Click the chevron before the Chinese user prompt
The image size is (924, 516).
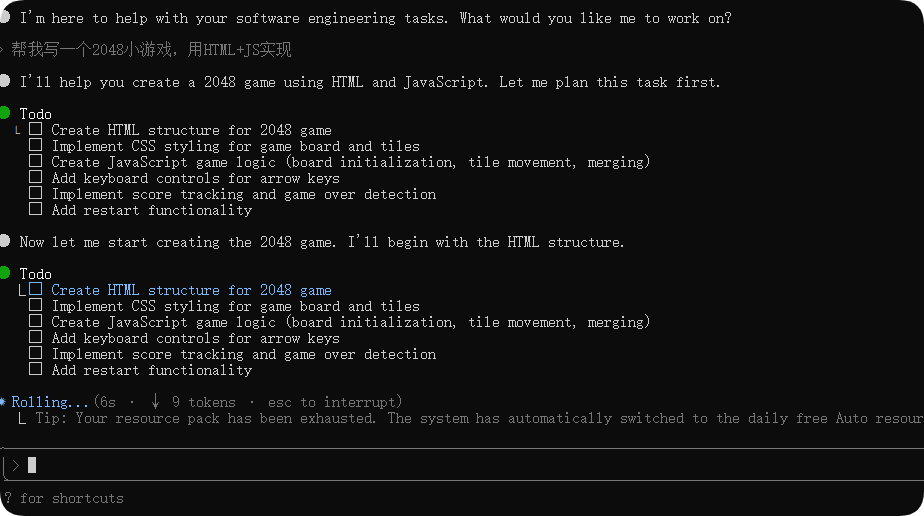pyautogui.click(x=3, y=50)
